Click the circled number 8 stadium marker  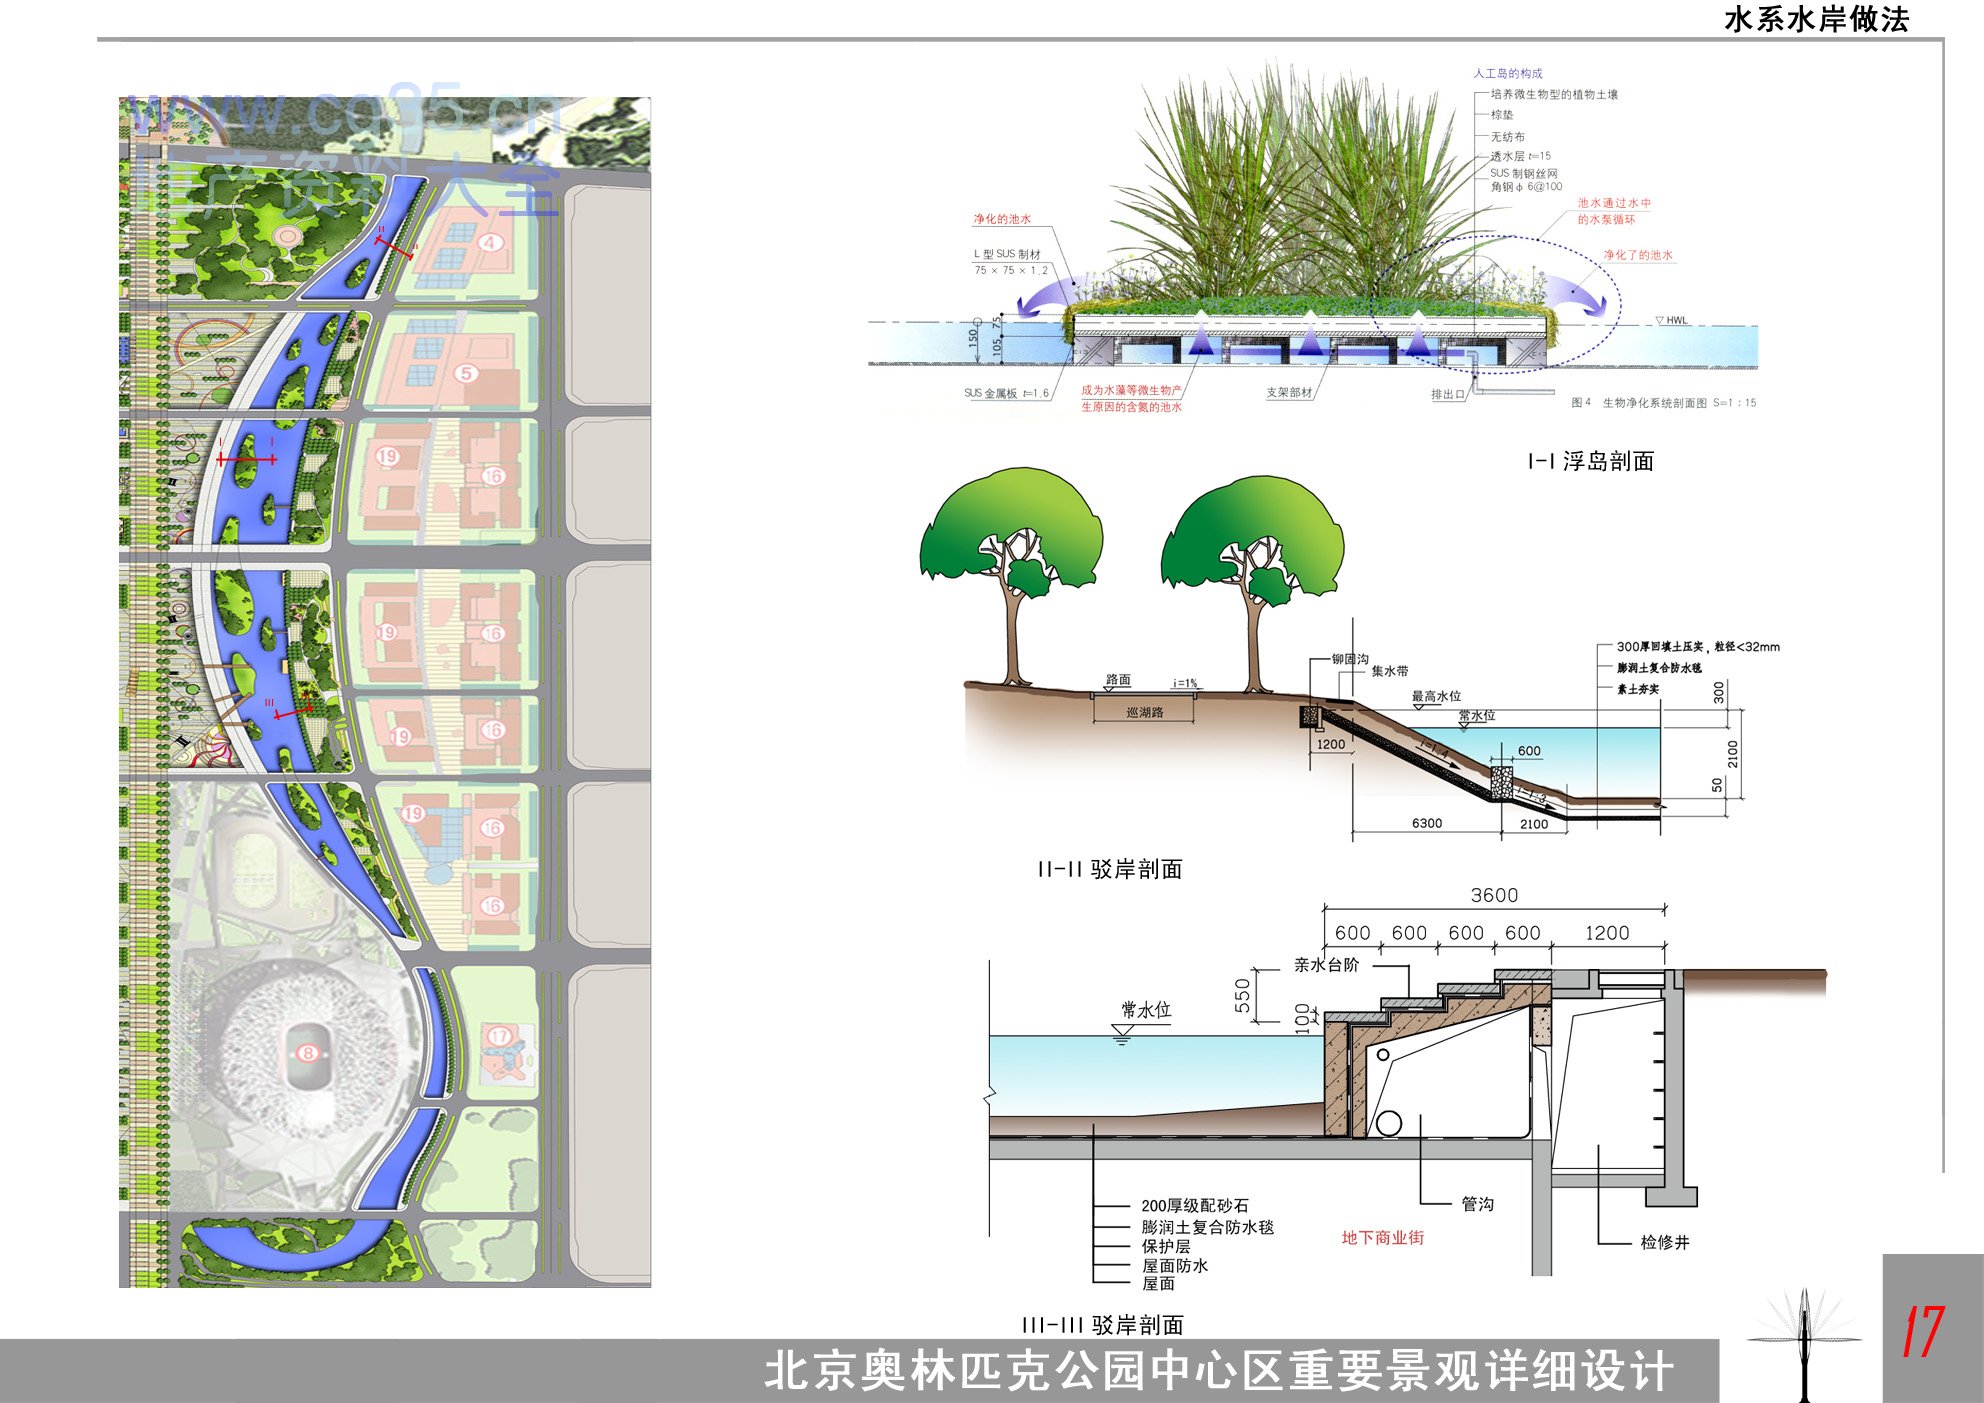click(308, 1052)
